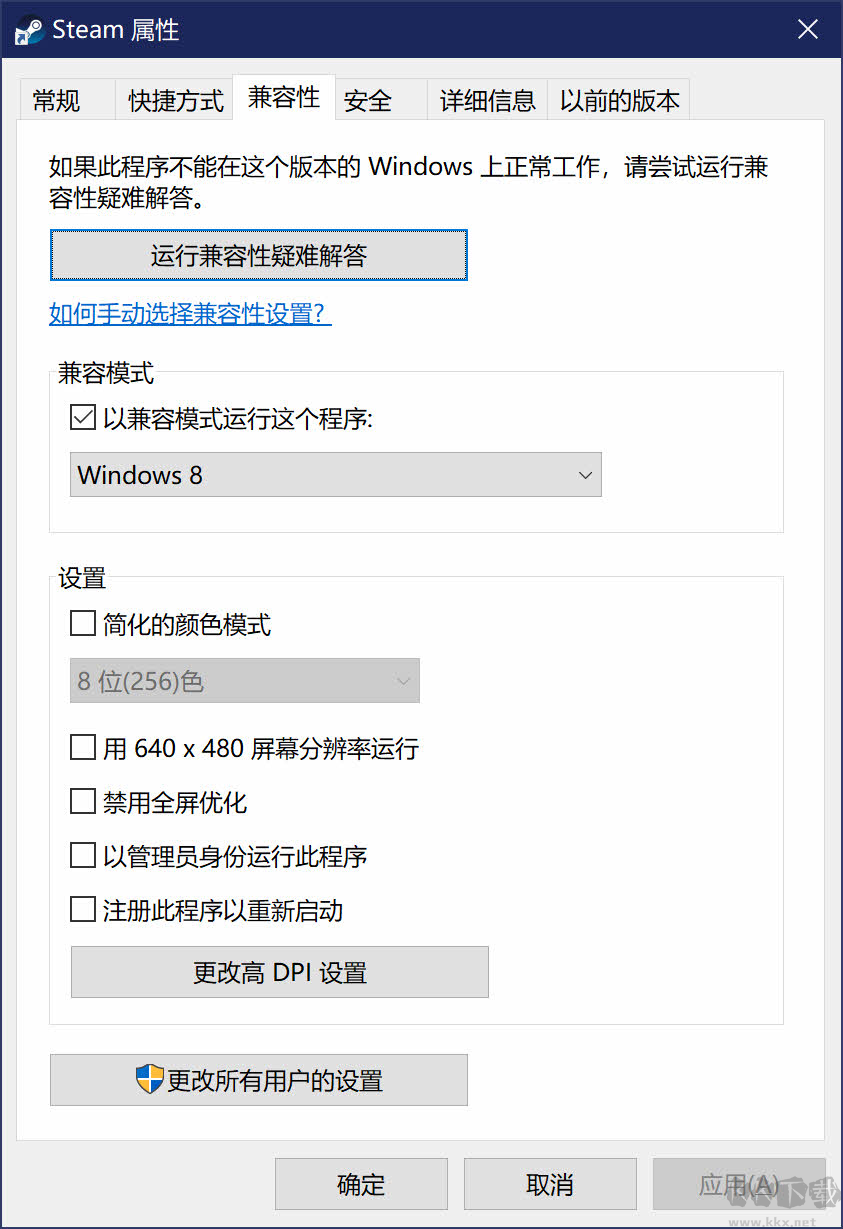
Task: Check 以管理员身份运行此程序
Action: pos(82,856)
